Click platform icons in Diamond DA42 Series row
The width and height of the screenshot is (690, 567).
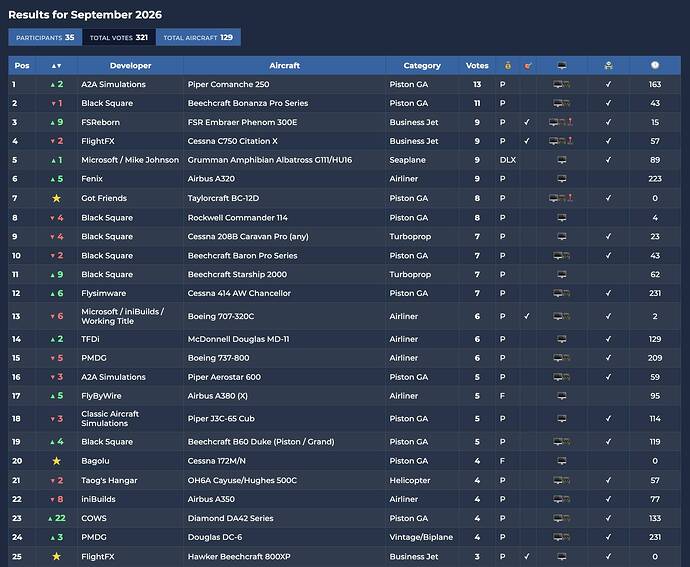[562, 518]
